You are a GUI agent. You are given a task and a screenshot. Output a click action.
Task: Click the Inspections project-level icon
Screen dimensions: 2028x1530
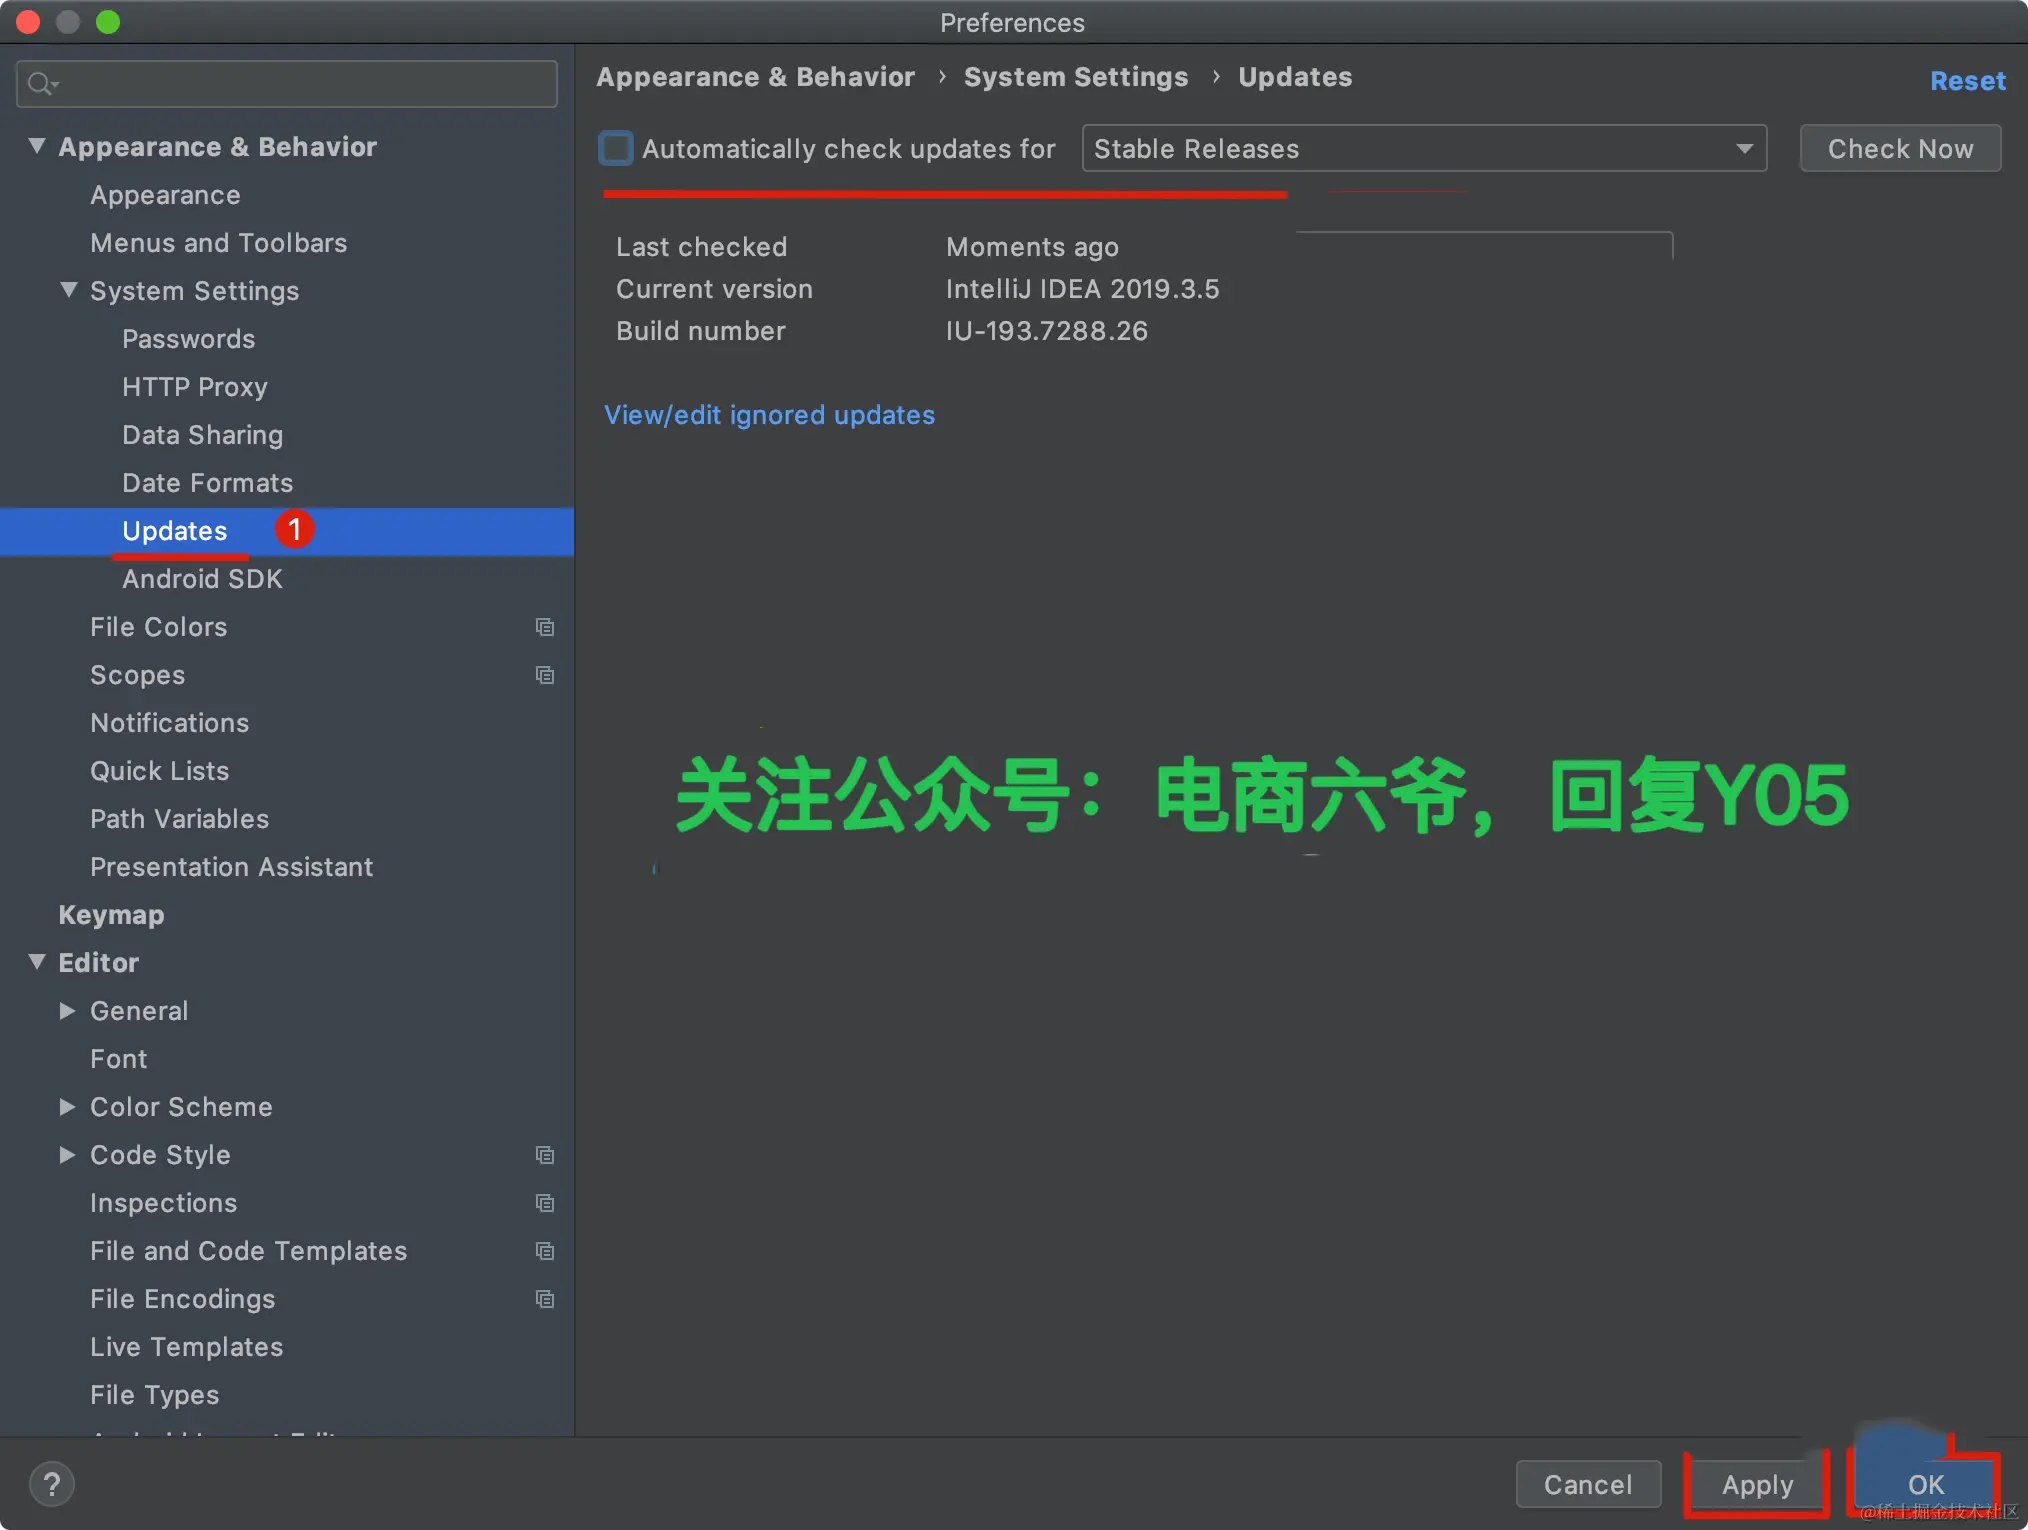tap(545, 1203)
